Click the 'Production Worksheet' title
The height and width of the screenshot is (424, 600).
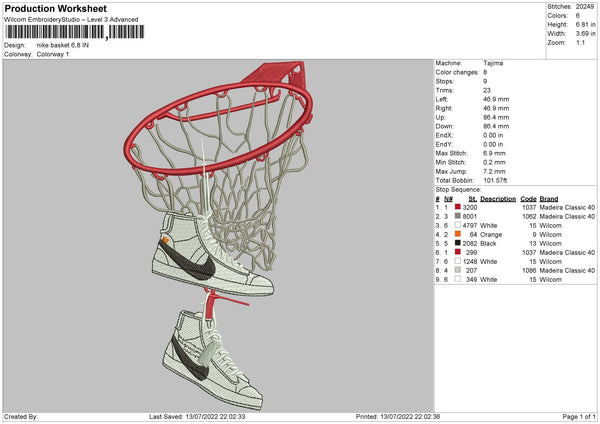(55, 8)
